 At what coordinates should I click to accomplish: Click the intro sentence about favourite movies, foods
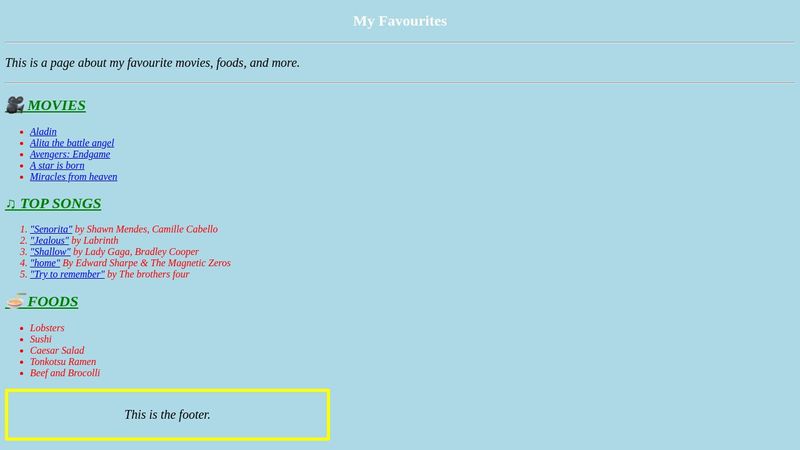[x=153, y=63]
